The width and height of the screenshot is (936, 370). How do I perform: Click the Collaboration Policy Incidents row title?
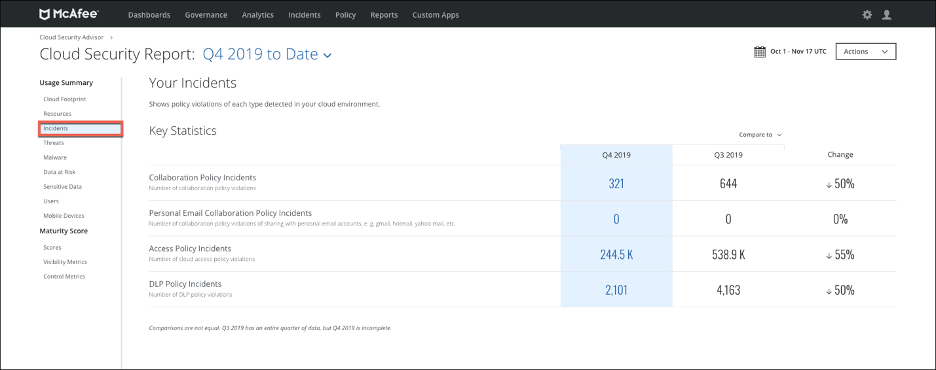point(202,177)
